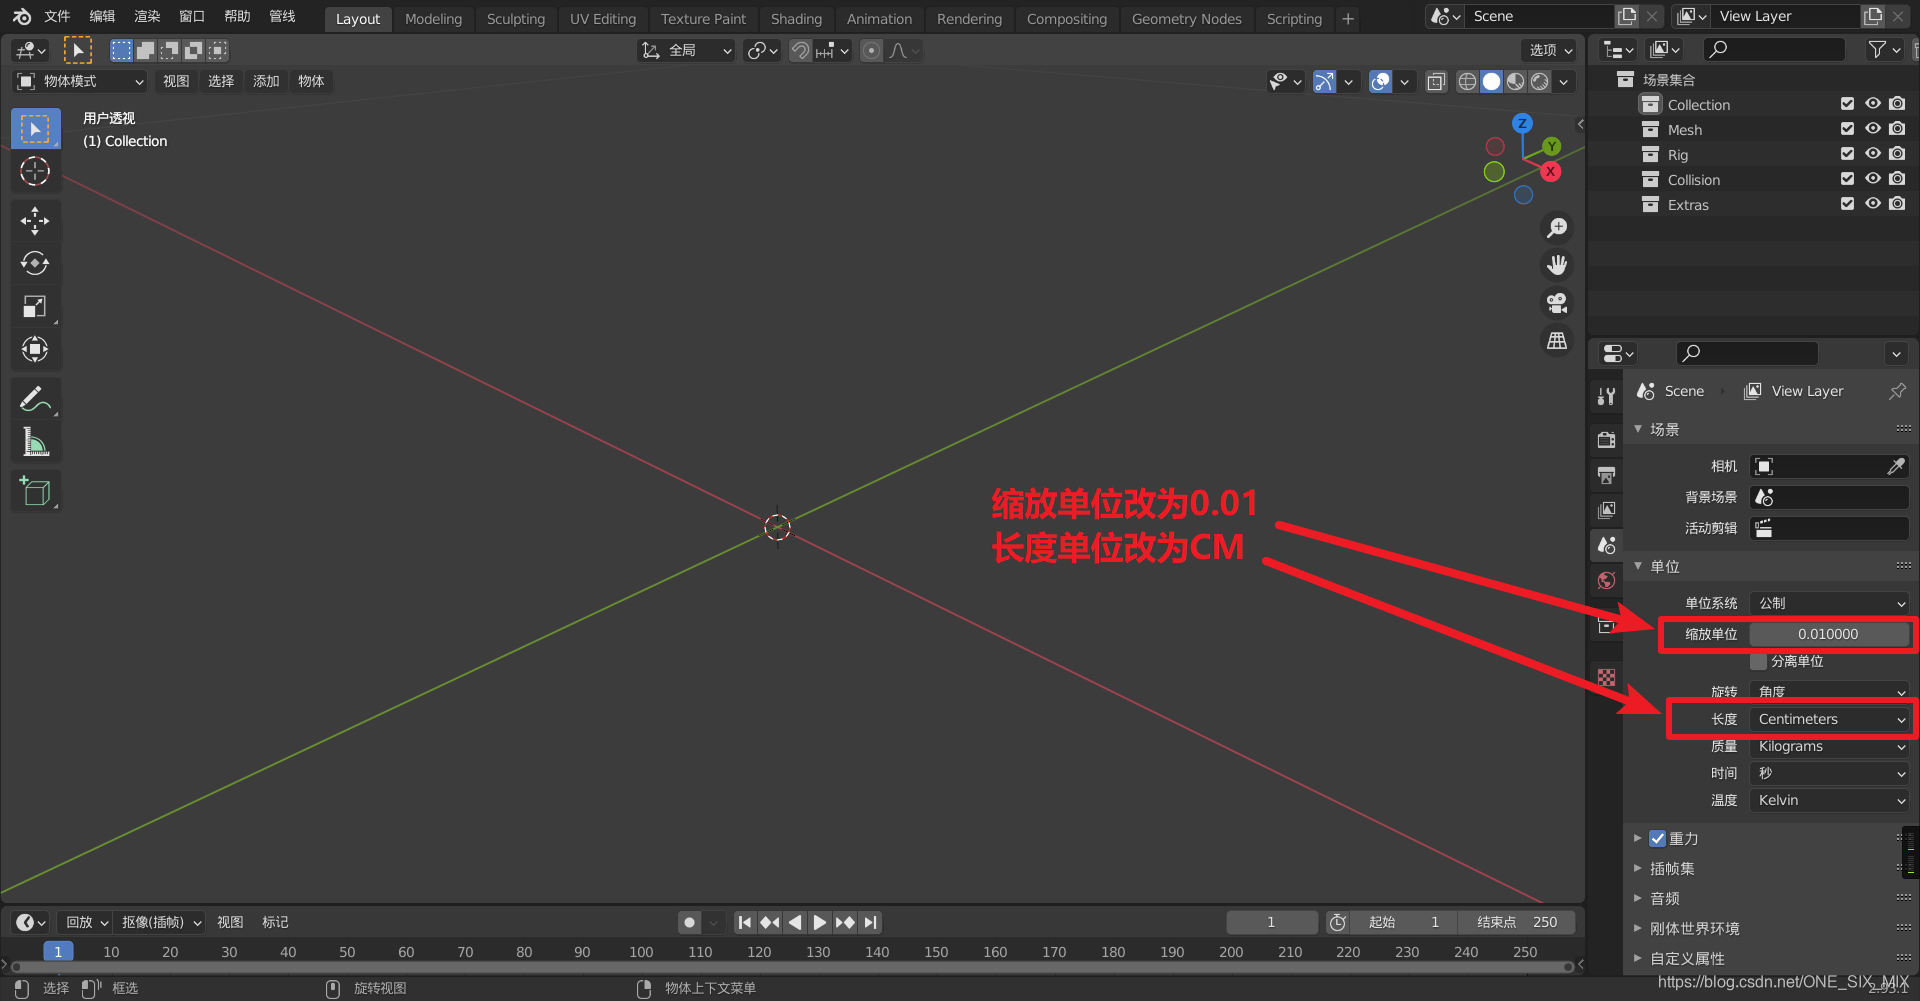Viewport: 1920px width, 1001px height.
Task: Click the 添加 button in viewport header
Action: [266, 81]
